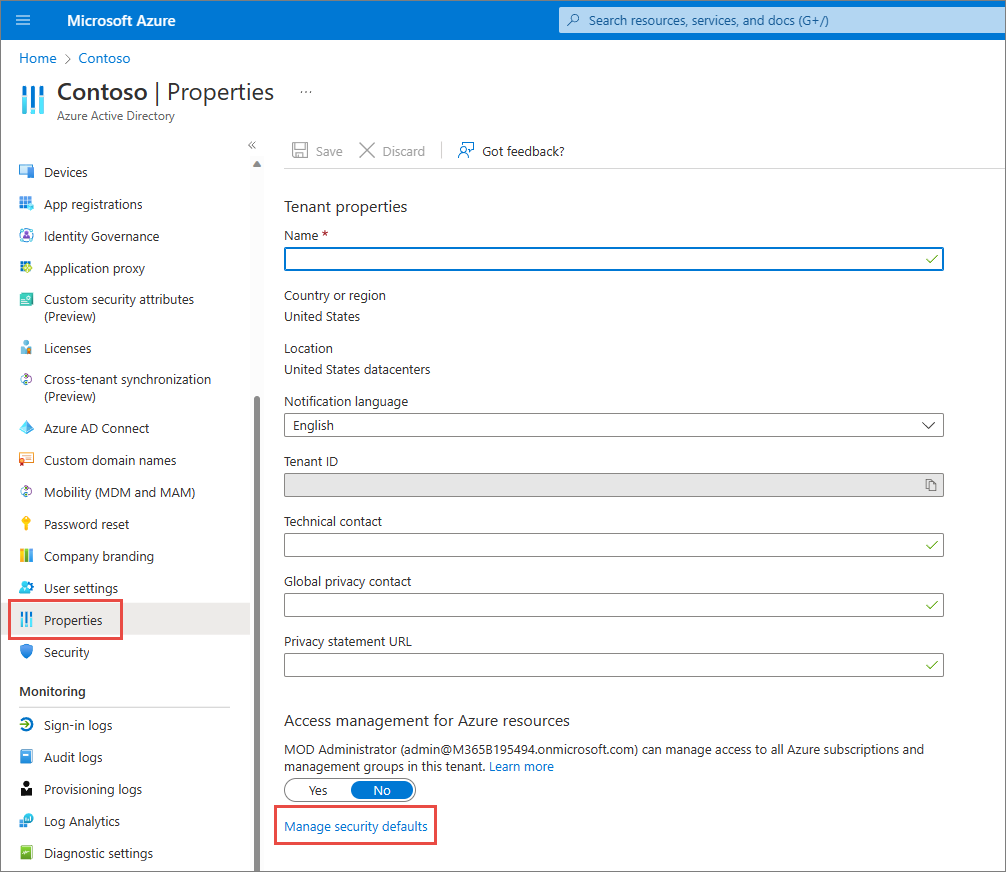Click the App registrations icon

point(26,203)
